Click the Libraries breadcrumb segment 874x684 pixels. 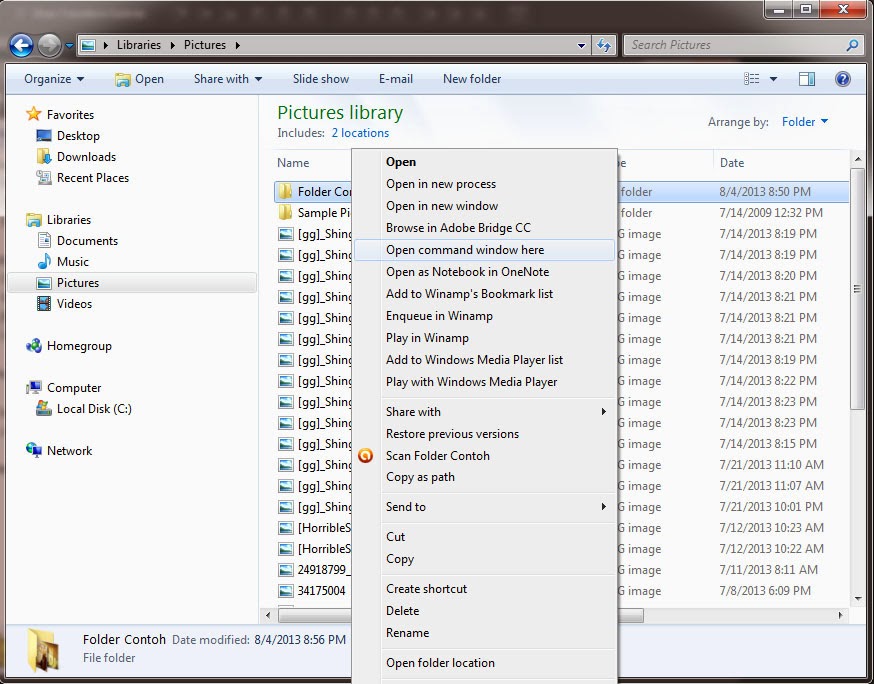tap(139, 45)
